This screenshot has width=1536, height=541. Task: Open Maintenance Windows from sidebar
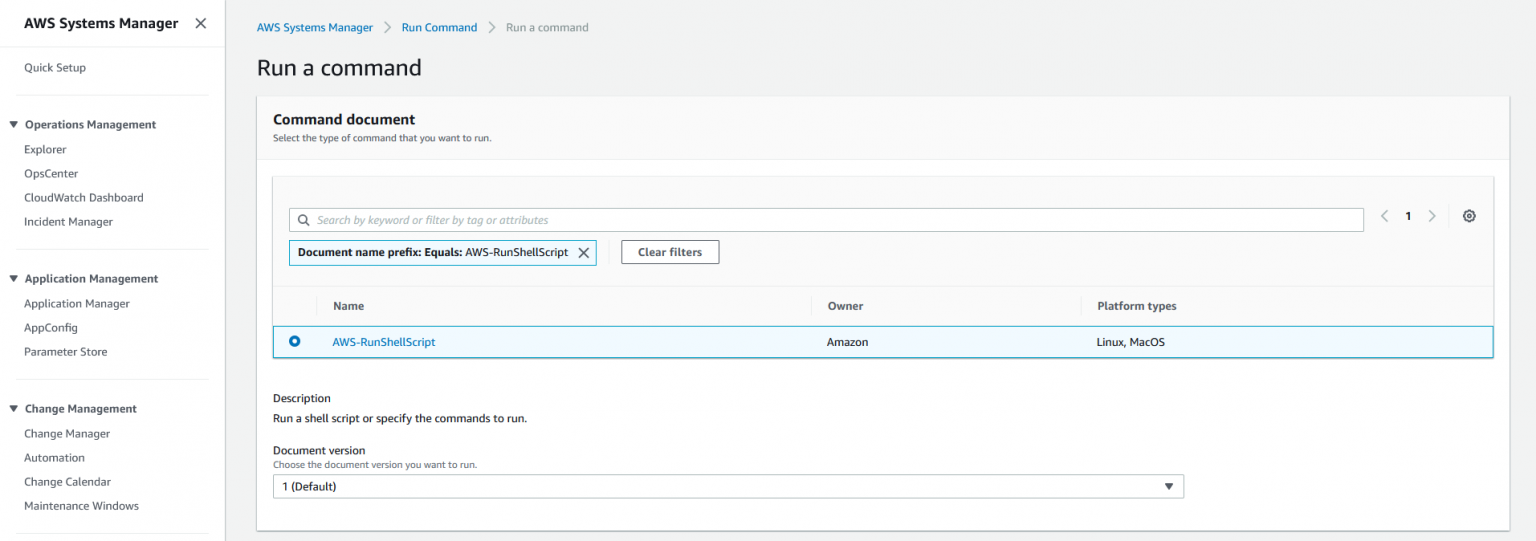[81, 506]
